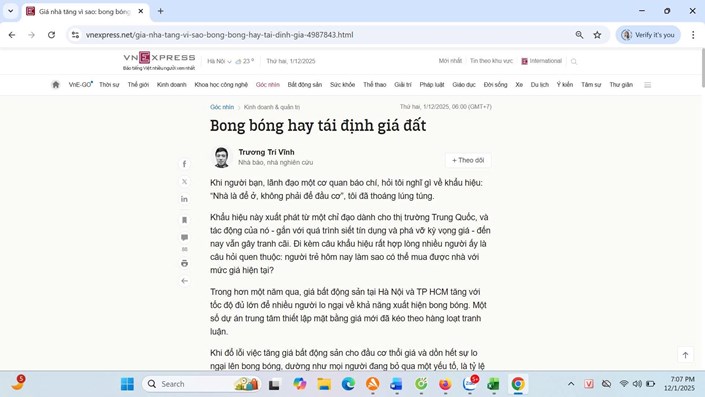Share article on Facebook
Image resolution: width=705 pixels, height=397 pixels.
[x=184, y=164]
